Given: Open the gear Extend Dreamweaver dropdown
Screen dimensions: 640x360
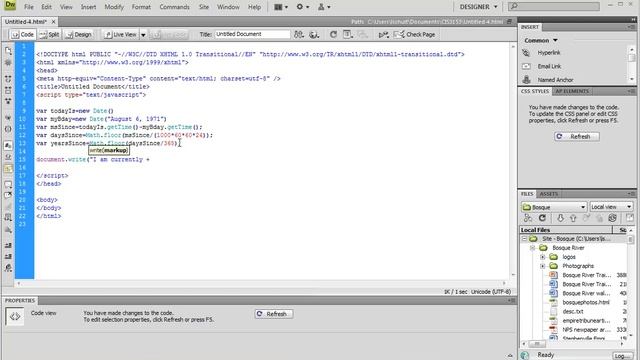Looking at the screenshot, I should pyautogui.click(x=302, y=7).
